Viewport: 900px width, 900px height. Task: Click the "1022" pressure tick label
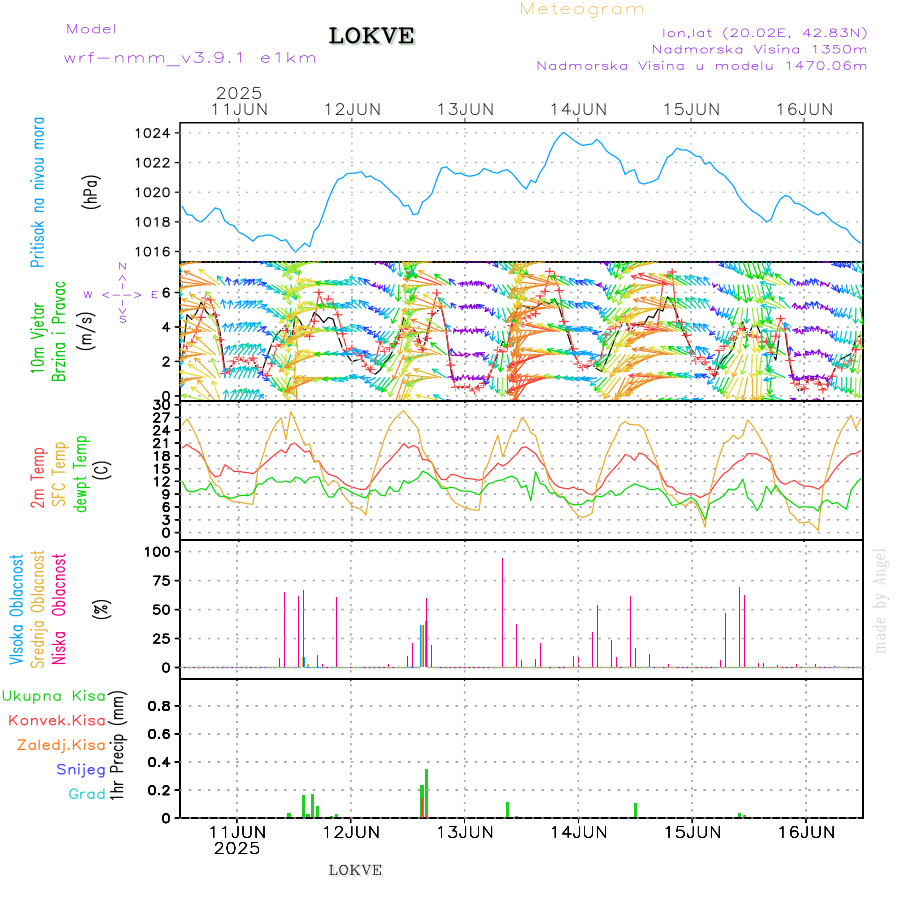pyautogui.click(x=153, y=163)
